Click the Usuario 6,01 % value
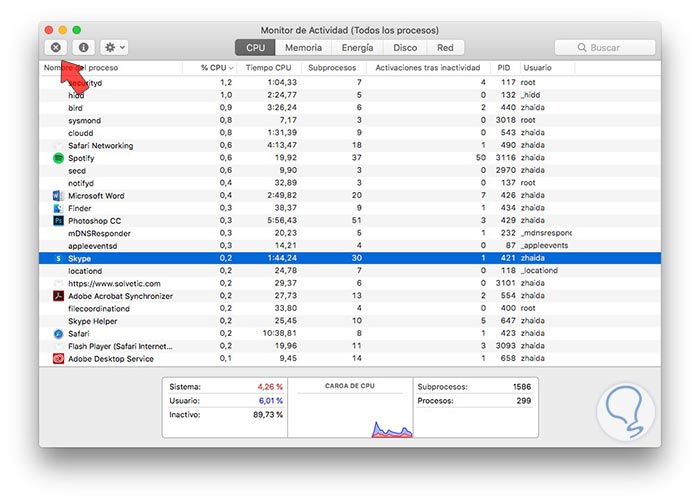Screen dimensions: 700x503 (271, 400)
